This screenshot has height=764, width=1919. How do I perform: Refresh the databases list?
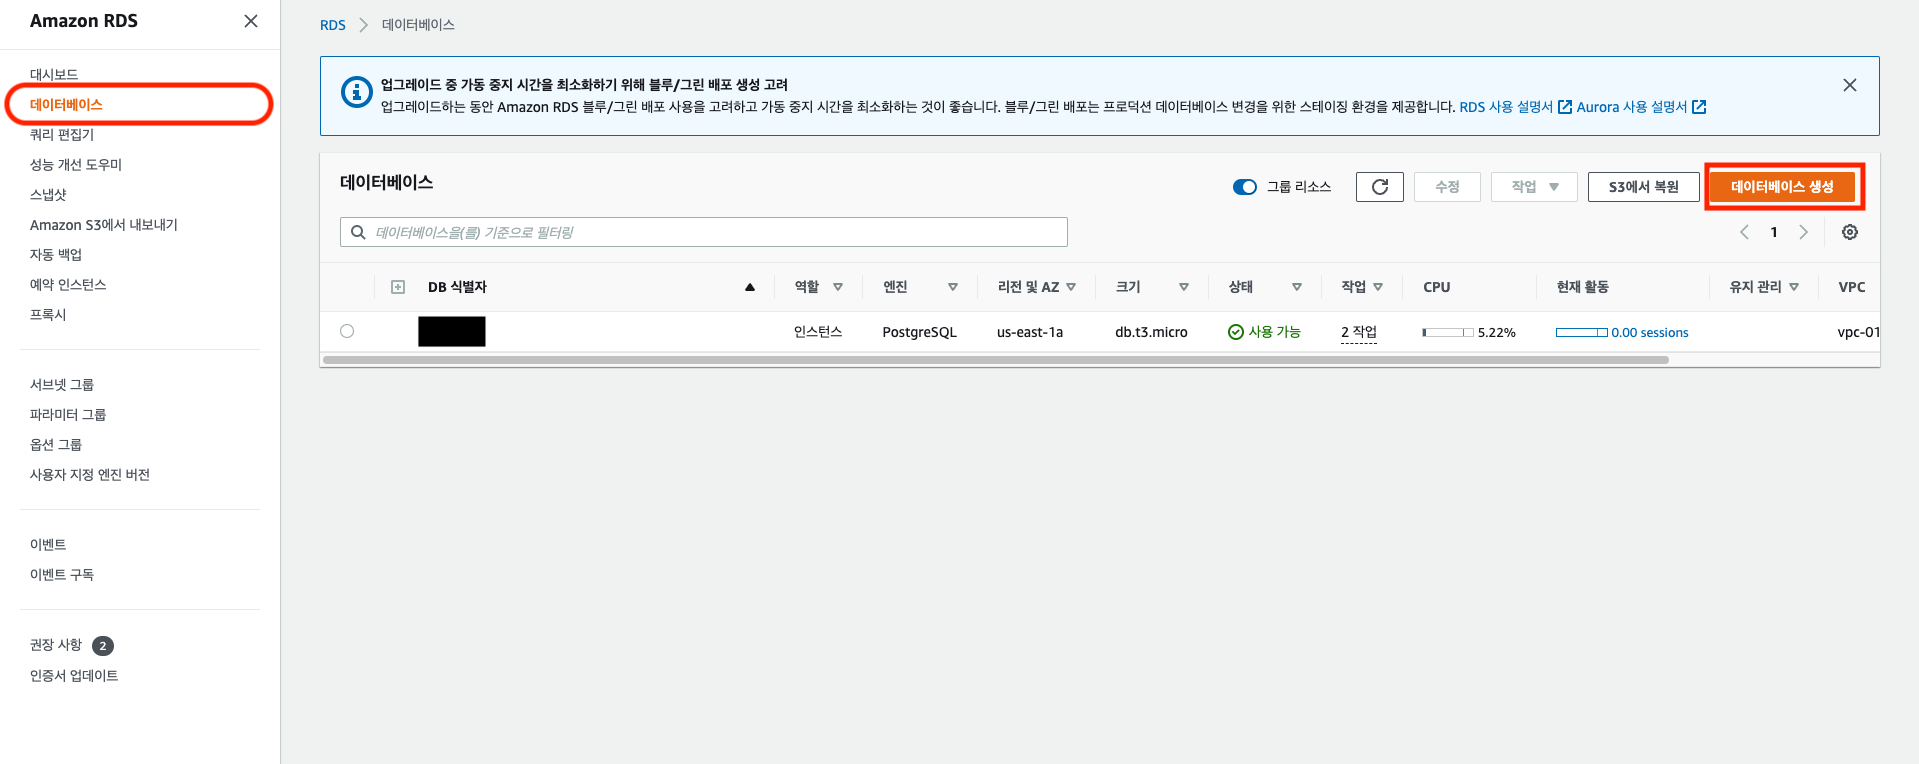point(1380,187)
